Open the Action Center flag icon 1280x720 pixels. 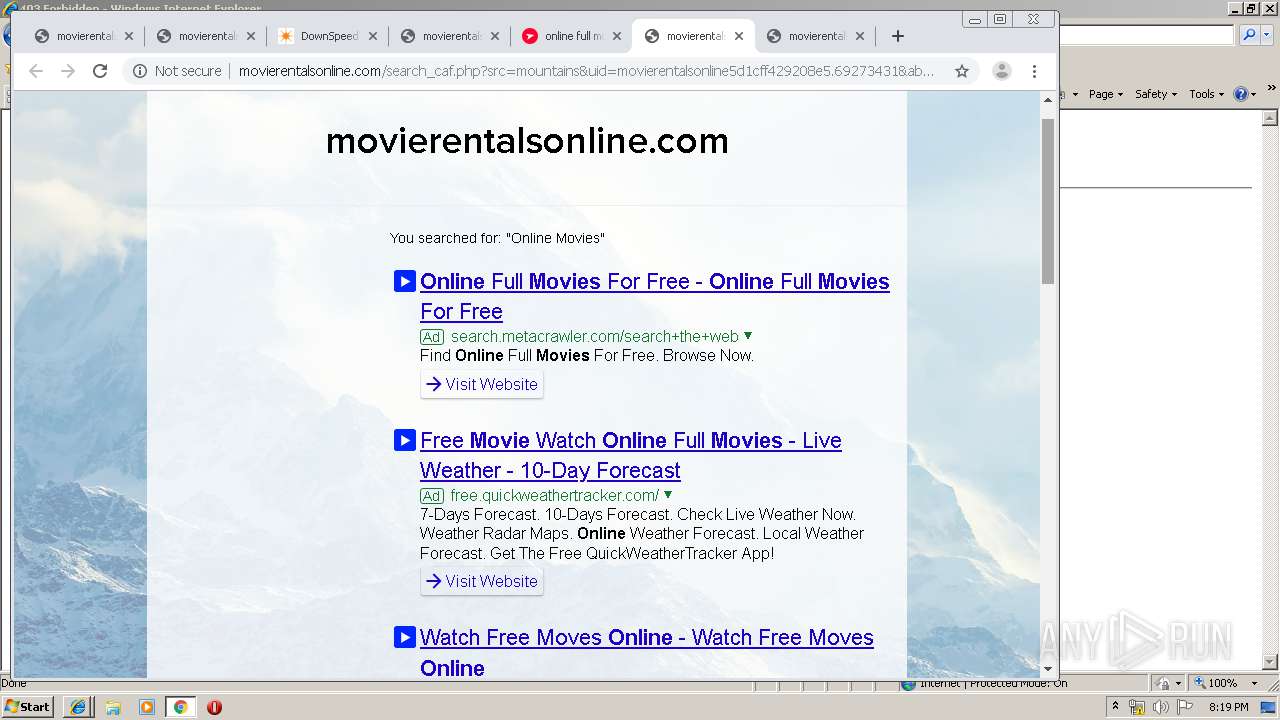pyautogui.click(x=1184, y=707)
